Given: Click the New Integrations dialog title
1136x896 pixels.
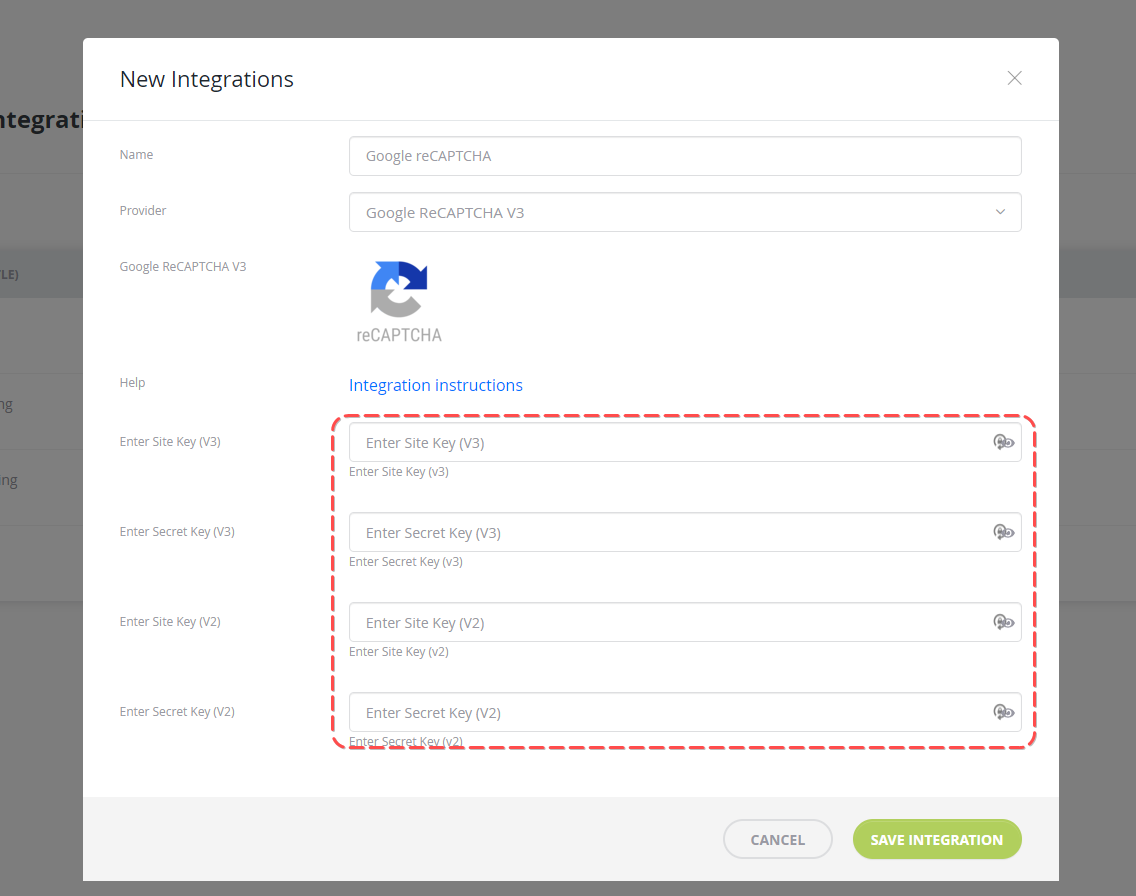Looking at the screenshot, I should [x=206, y=79].
